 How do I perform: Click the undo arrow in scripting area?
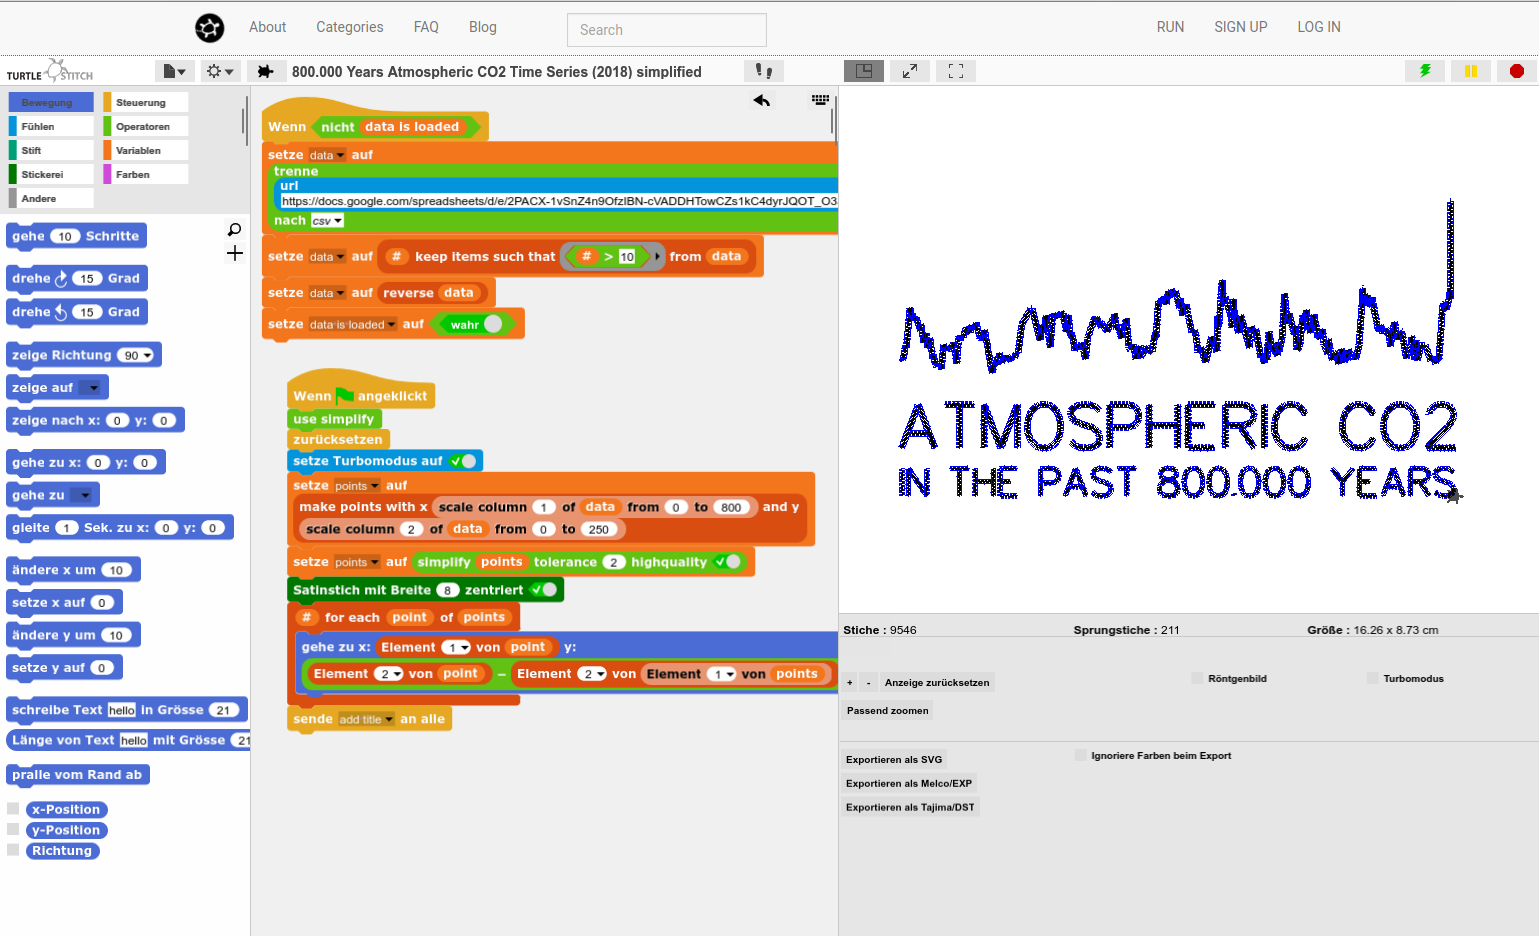pyautogui.click(x=762, y=100)
